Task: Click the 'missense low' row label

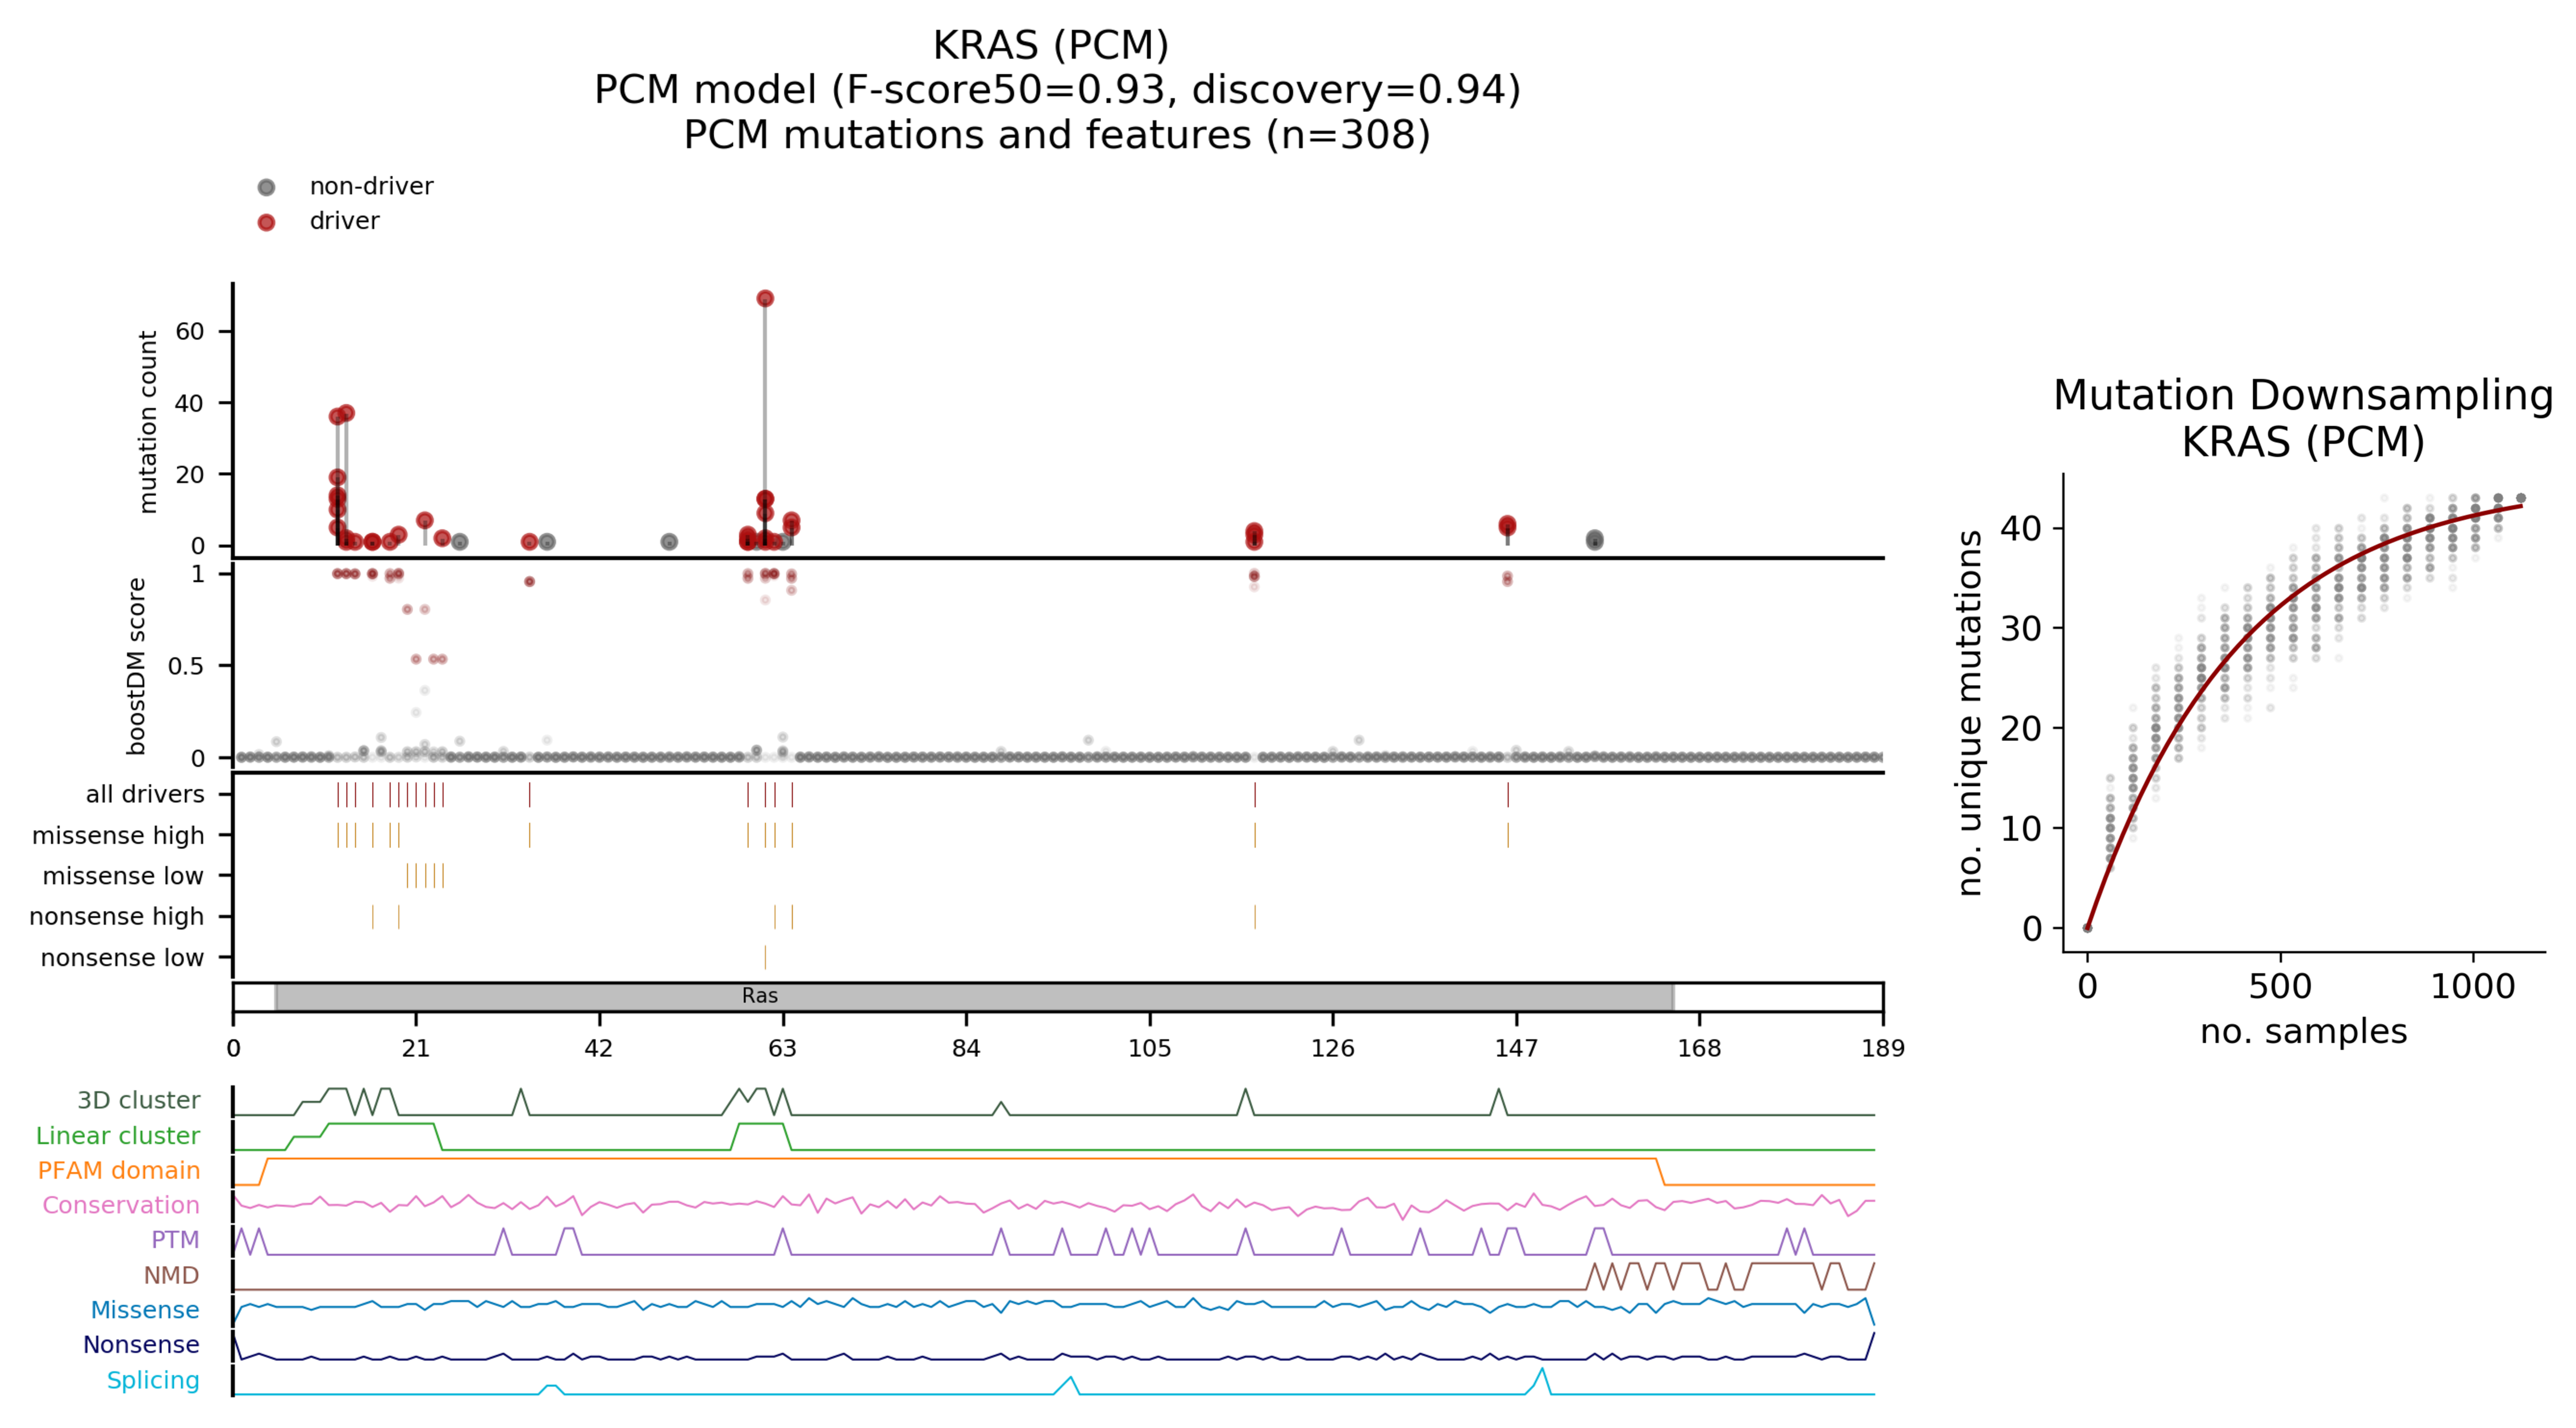Action: pos(123,876)
